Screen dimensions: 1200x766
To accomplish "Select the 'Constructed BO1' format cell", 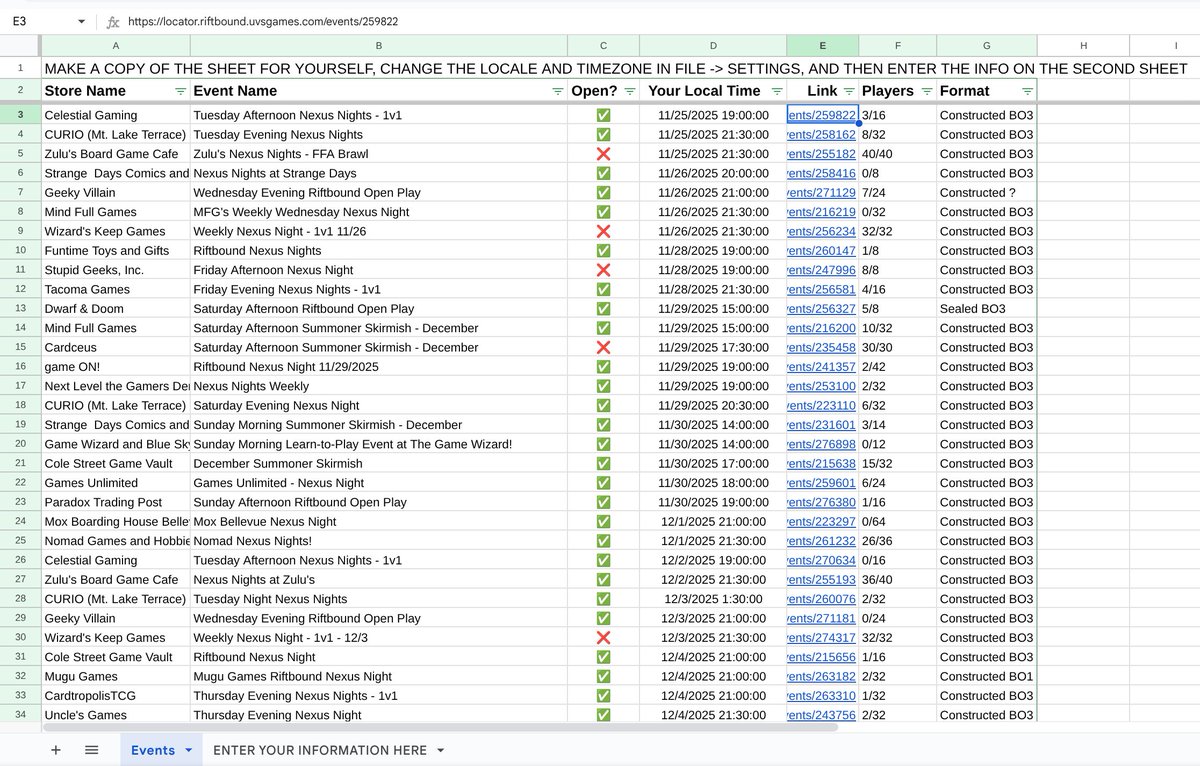I will (x=987, y=676).
